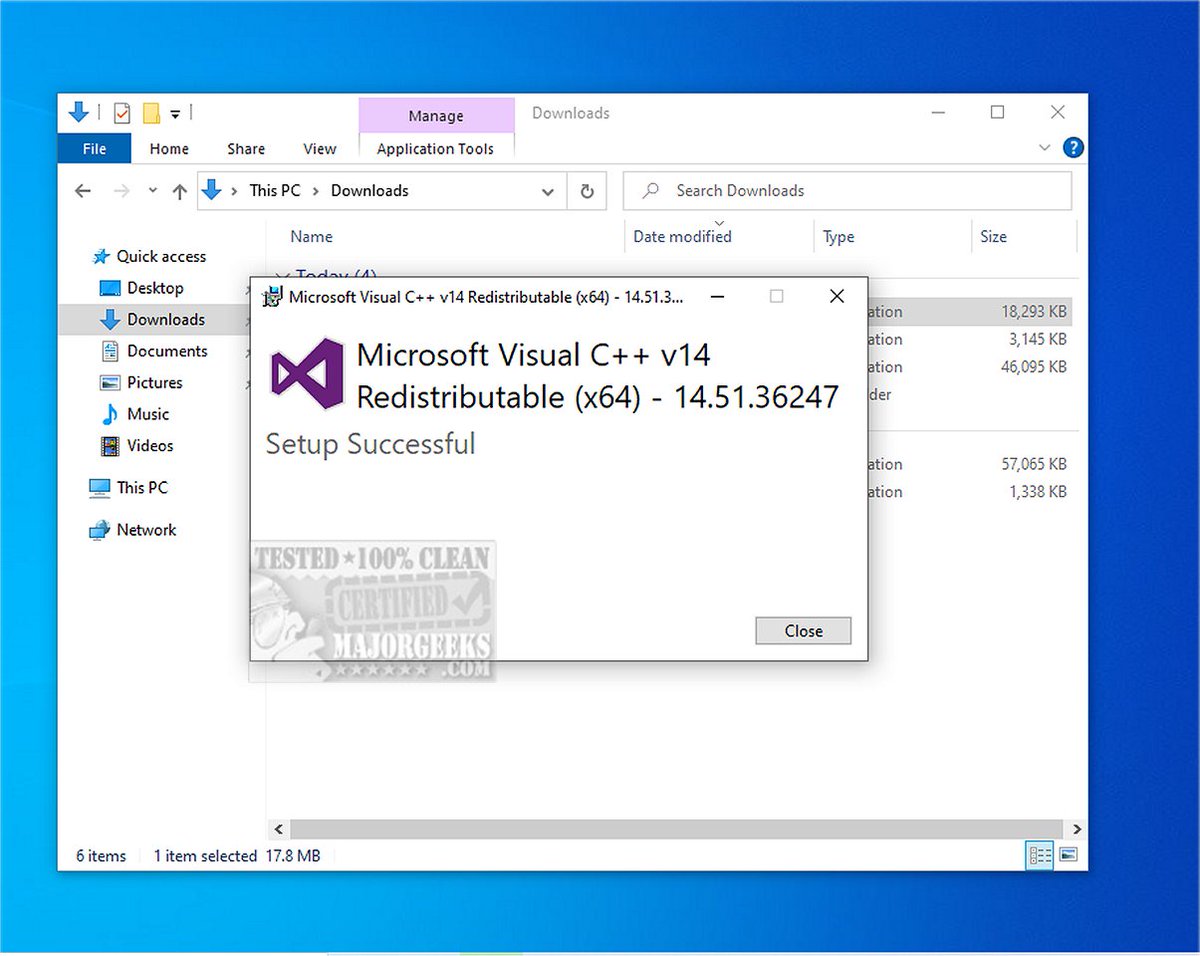Click Close in the Setup Successful dialog
Image resolution: width=1200 pixels, height=956 pixels.
coord(803,631)
